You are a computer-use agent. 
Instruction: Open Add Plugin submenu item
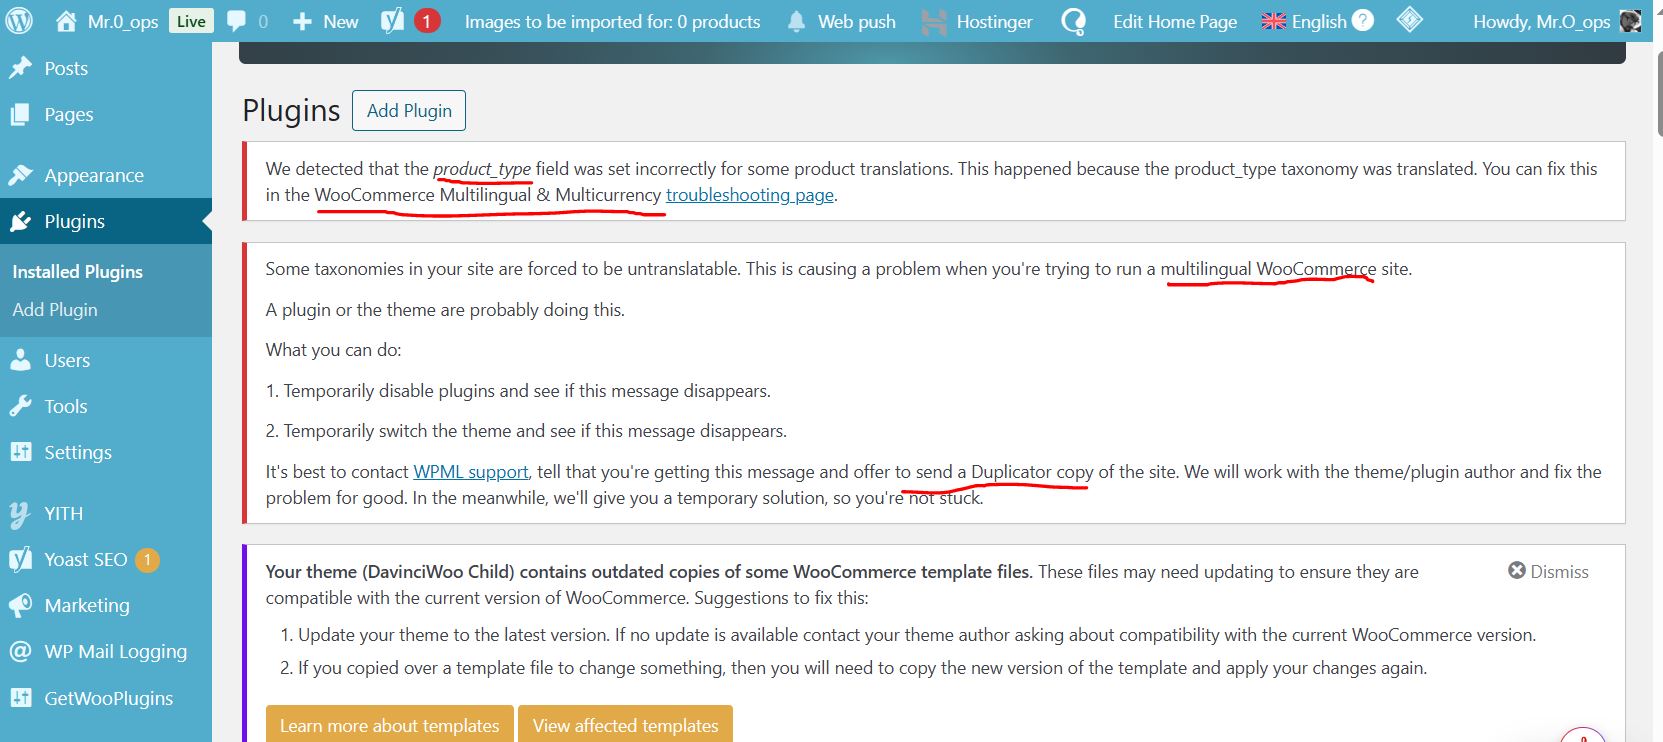55,309
